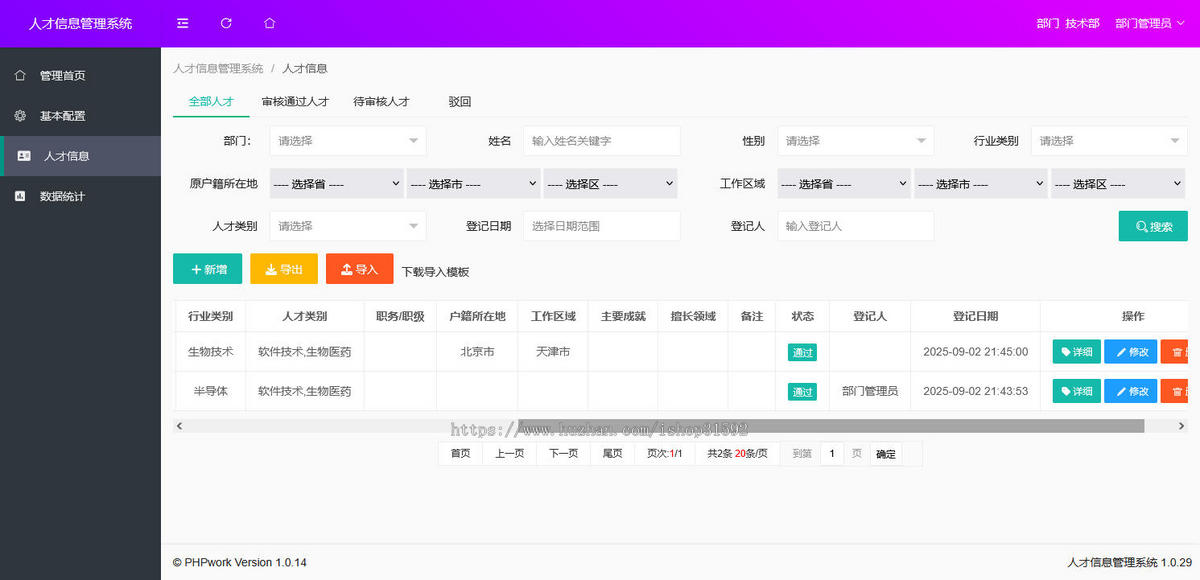Click 人才信息管理系统 breadcrumb link

pos(218,69)
